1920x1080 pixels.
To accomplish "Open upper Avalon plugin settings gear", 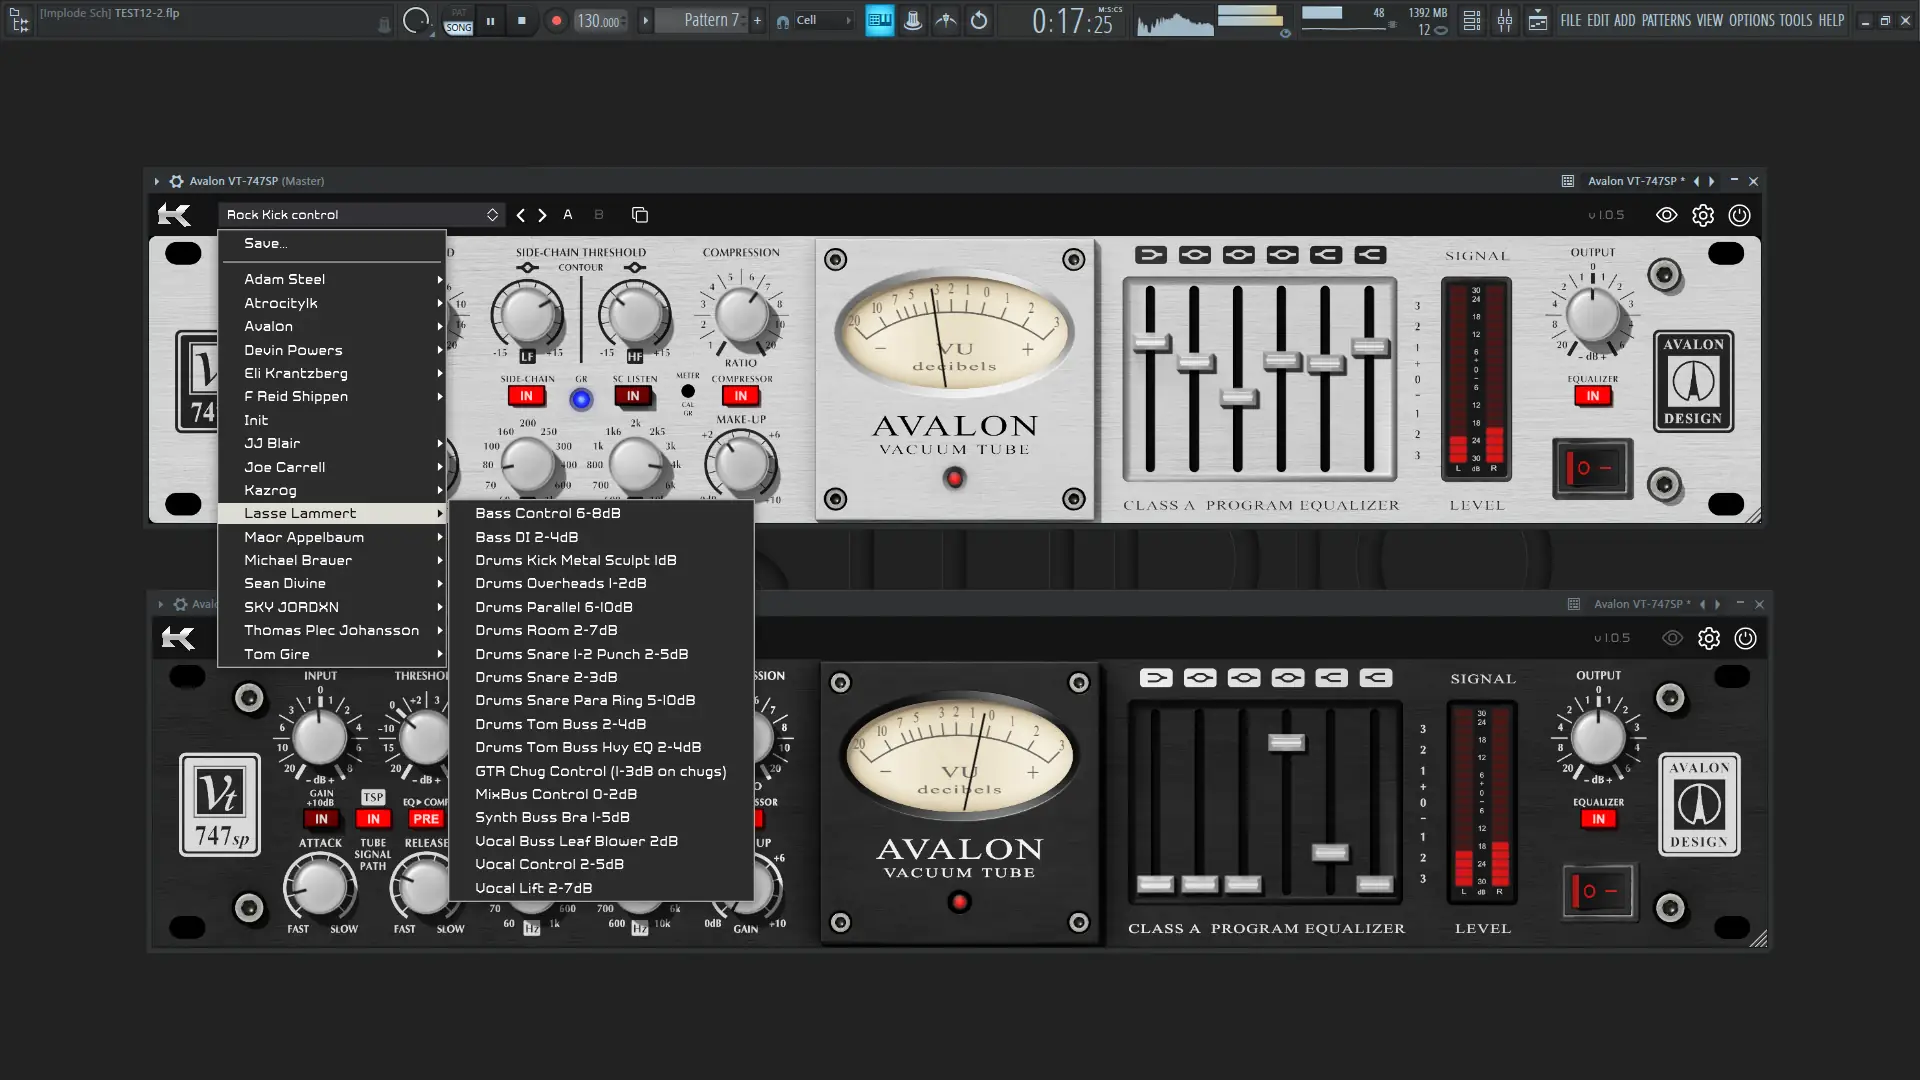I will tap(1703, 215).
